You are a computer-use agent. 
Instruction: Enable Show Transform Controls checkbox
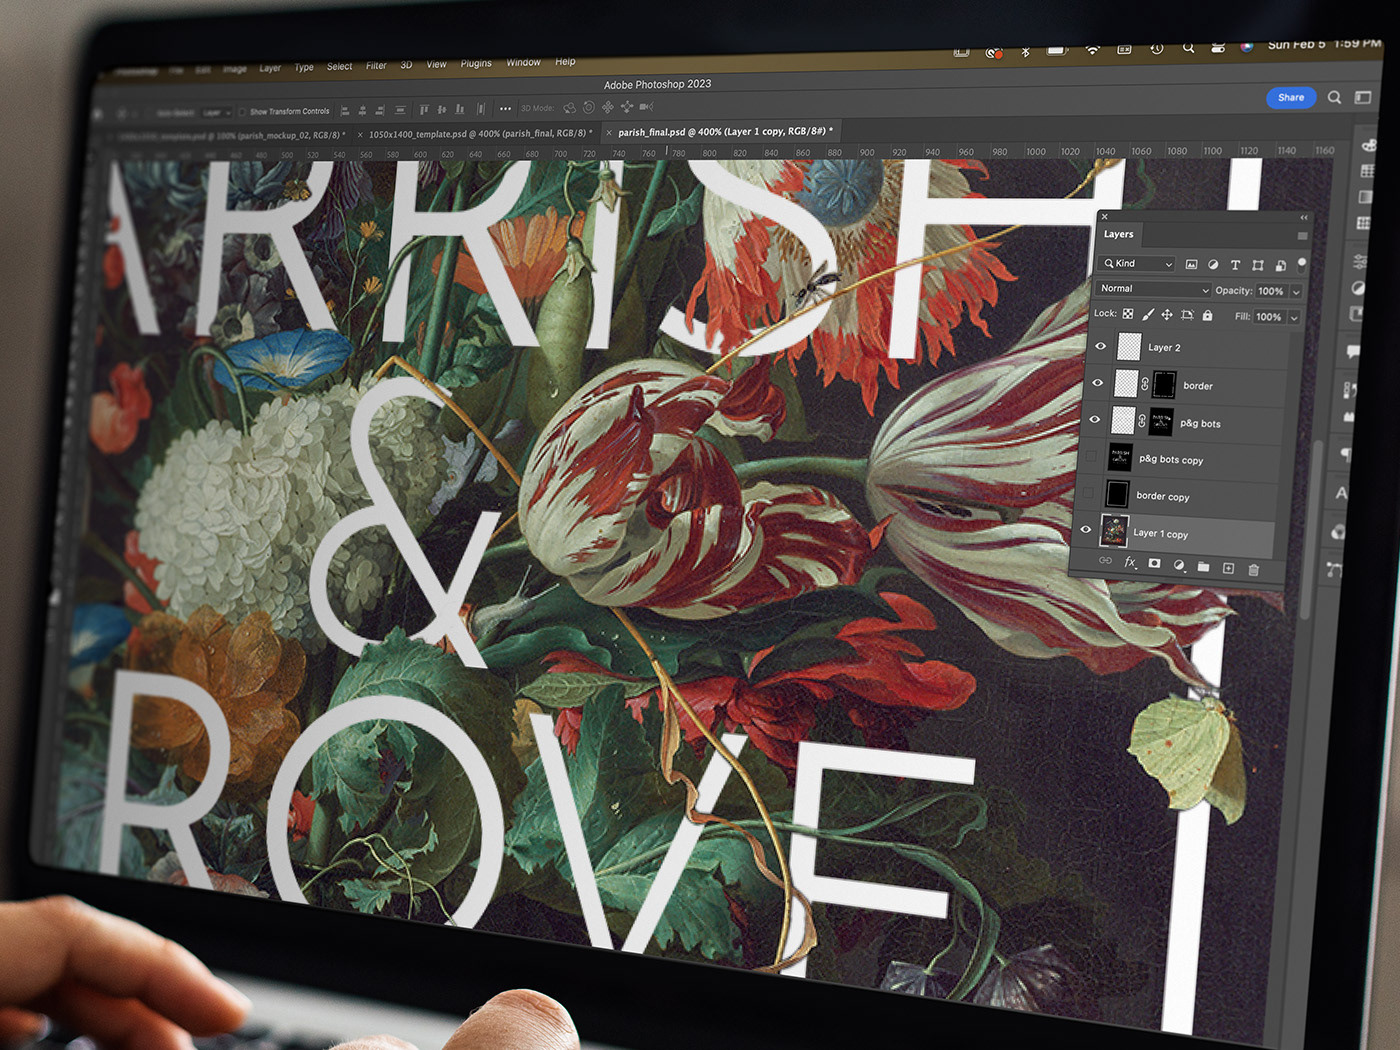tap(242, 112)
